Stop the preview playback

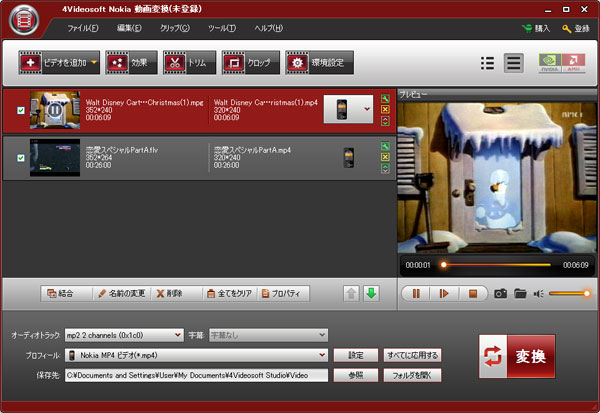tap(473, 294)
